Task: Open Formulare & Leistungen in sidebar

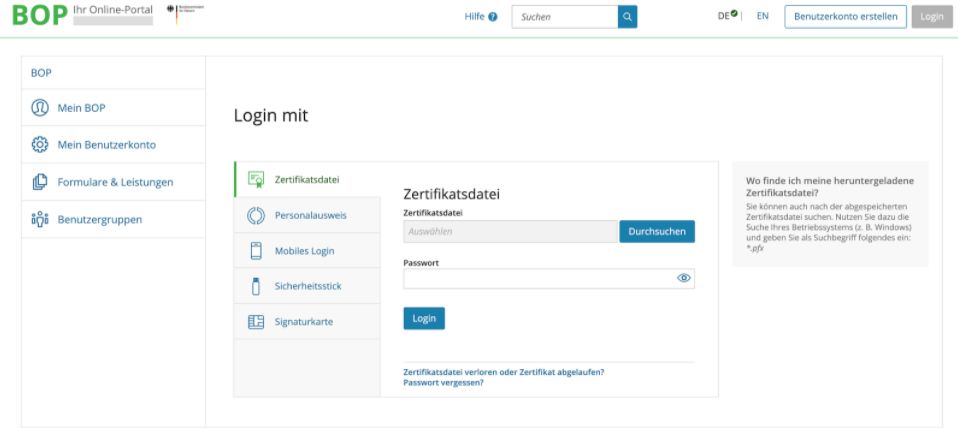Action: click(x=114, y=182)
